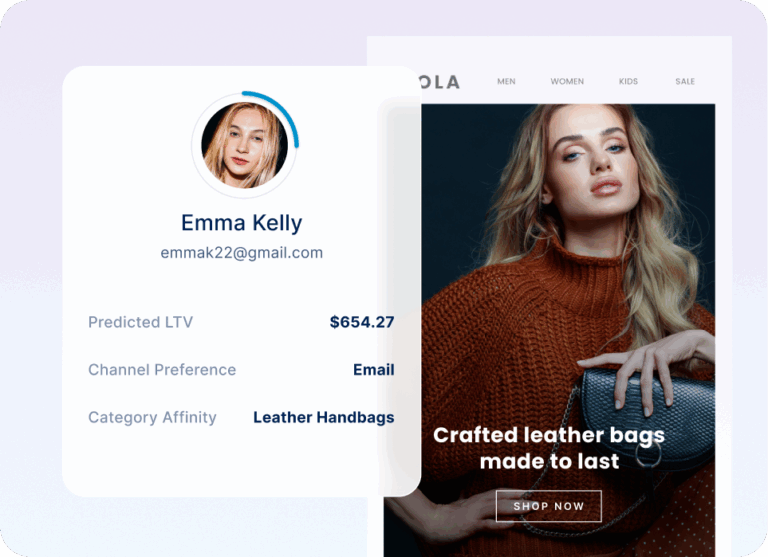
Task: Click the Predicted LTV label
Action: (x=141, y=322)
